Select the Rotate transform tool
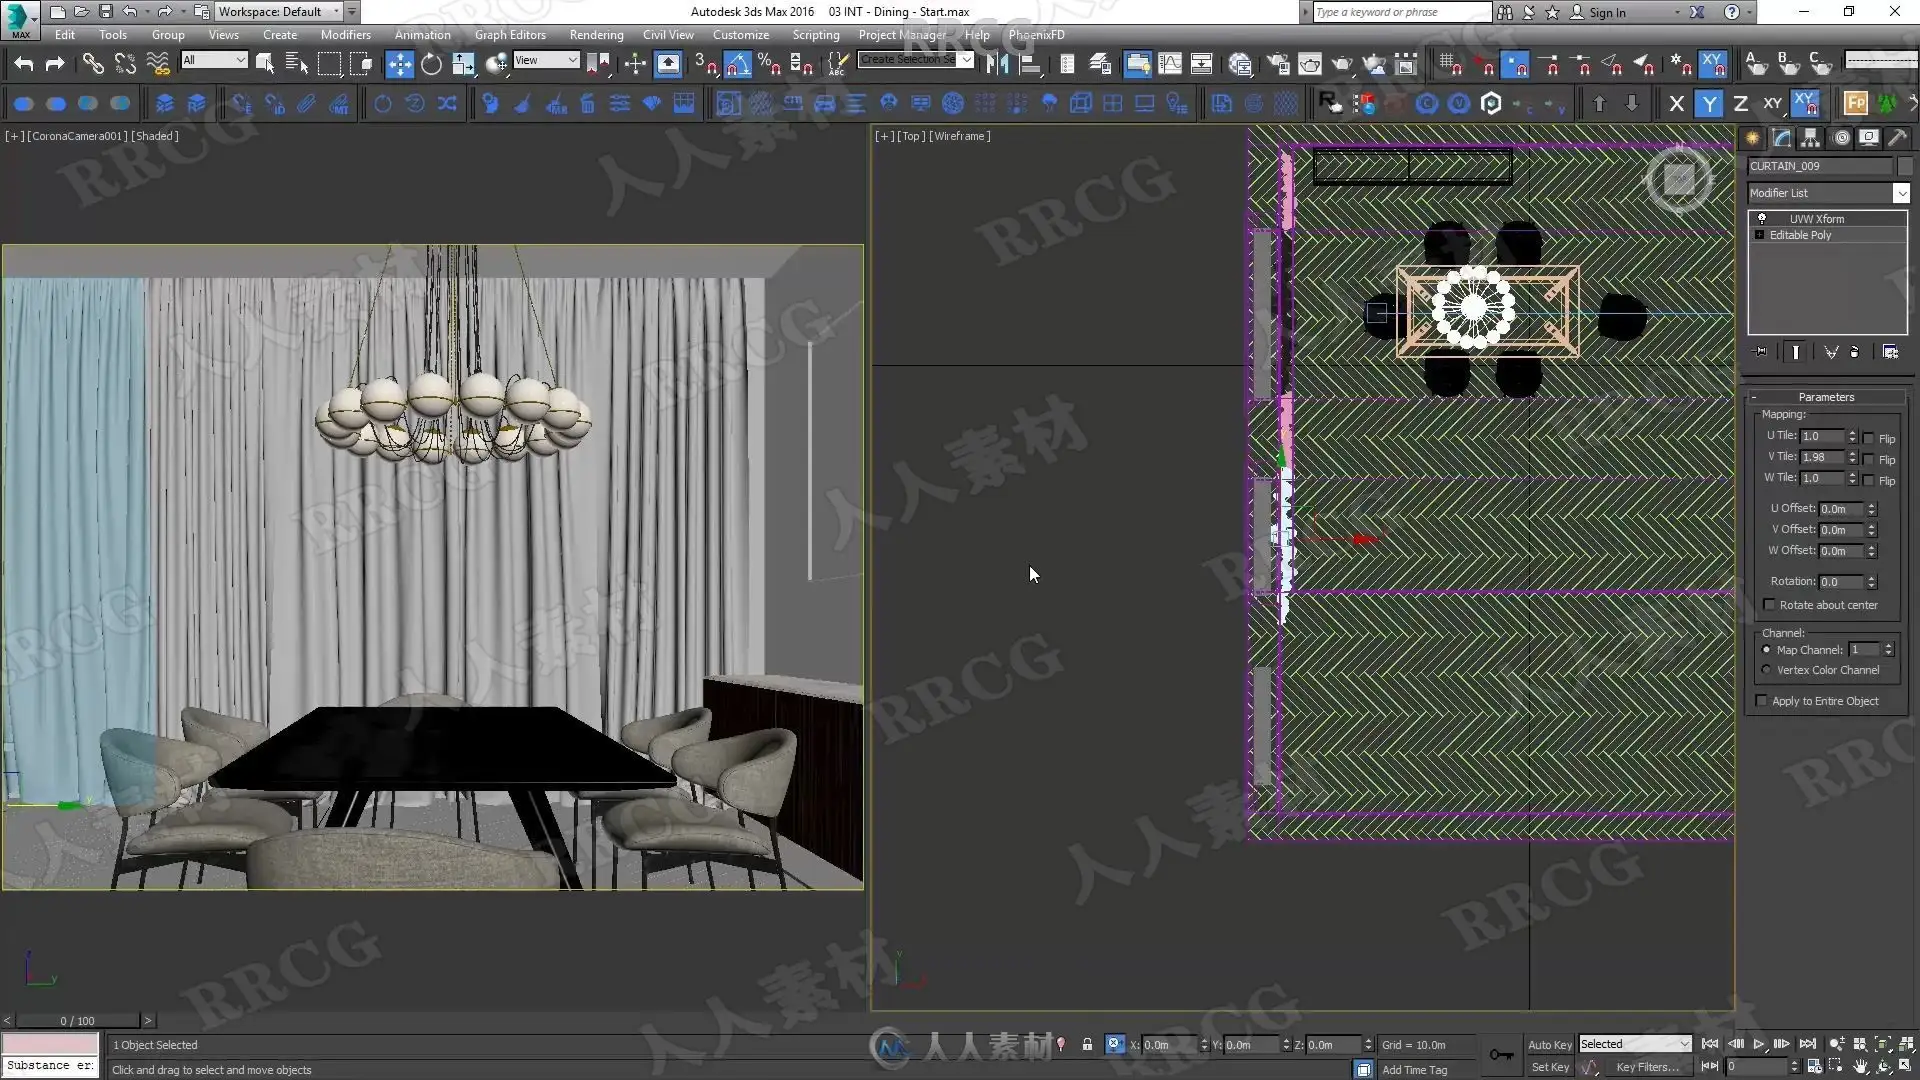1920x1080 pixels. tap(431, 64)
